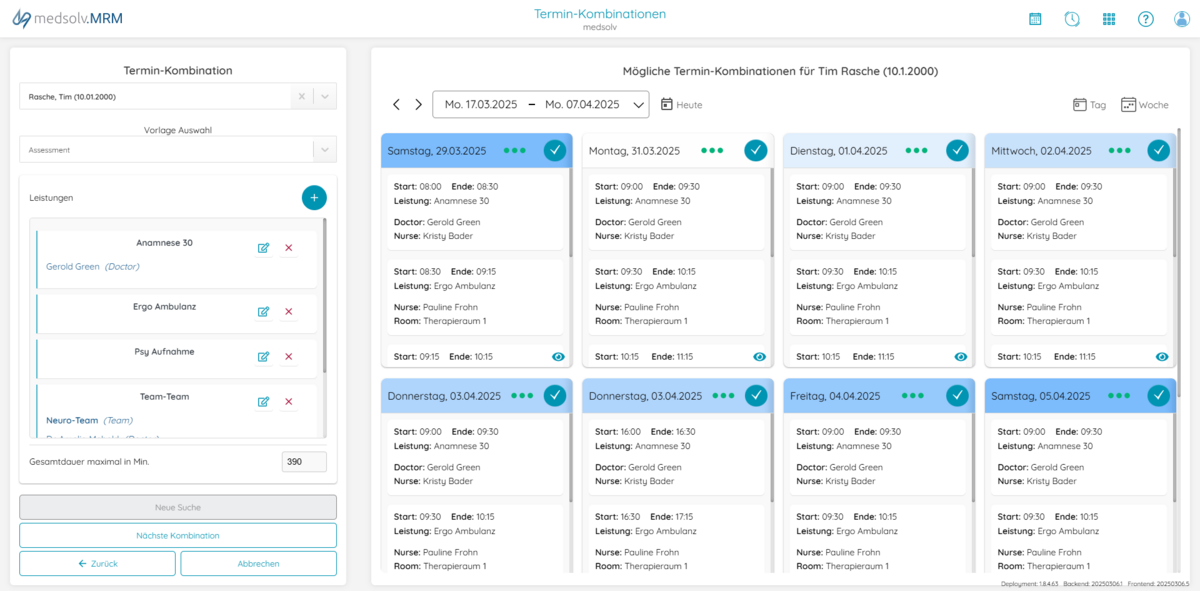Click the Abbrechen button
This screenshot has height=591, width=1200.
pos(258,564)
